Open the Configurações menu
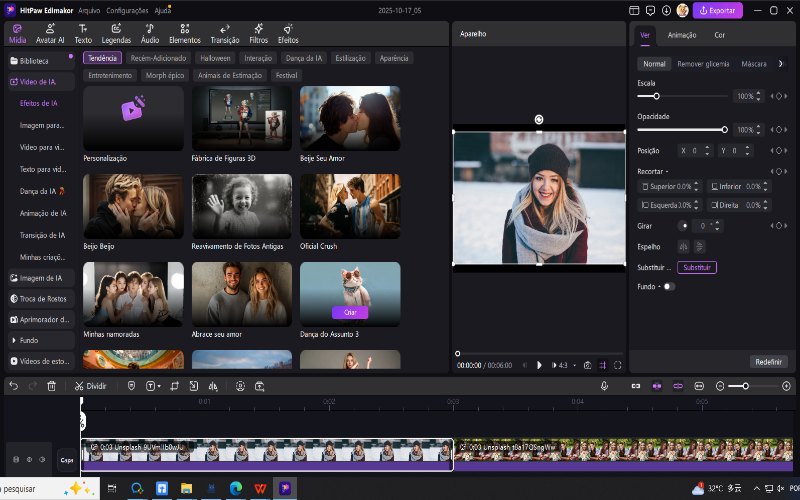The image size is (800, 500). (128, 10)
